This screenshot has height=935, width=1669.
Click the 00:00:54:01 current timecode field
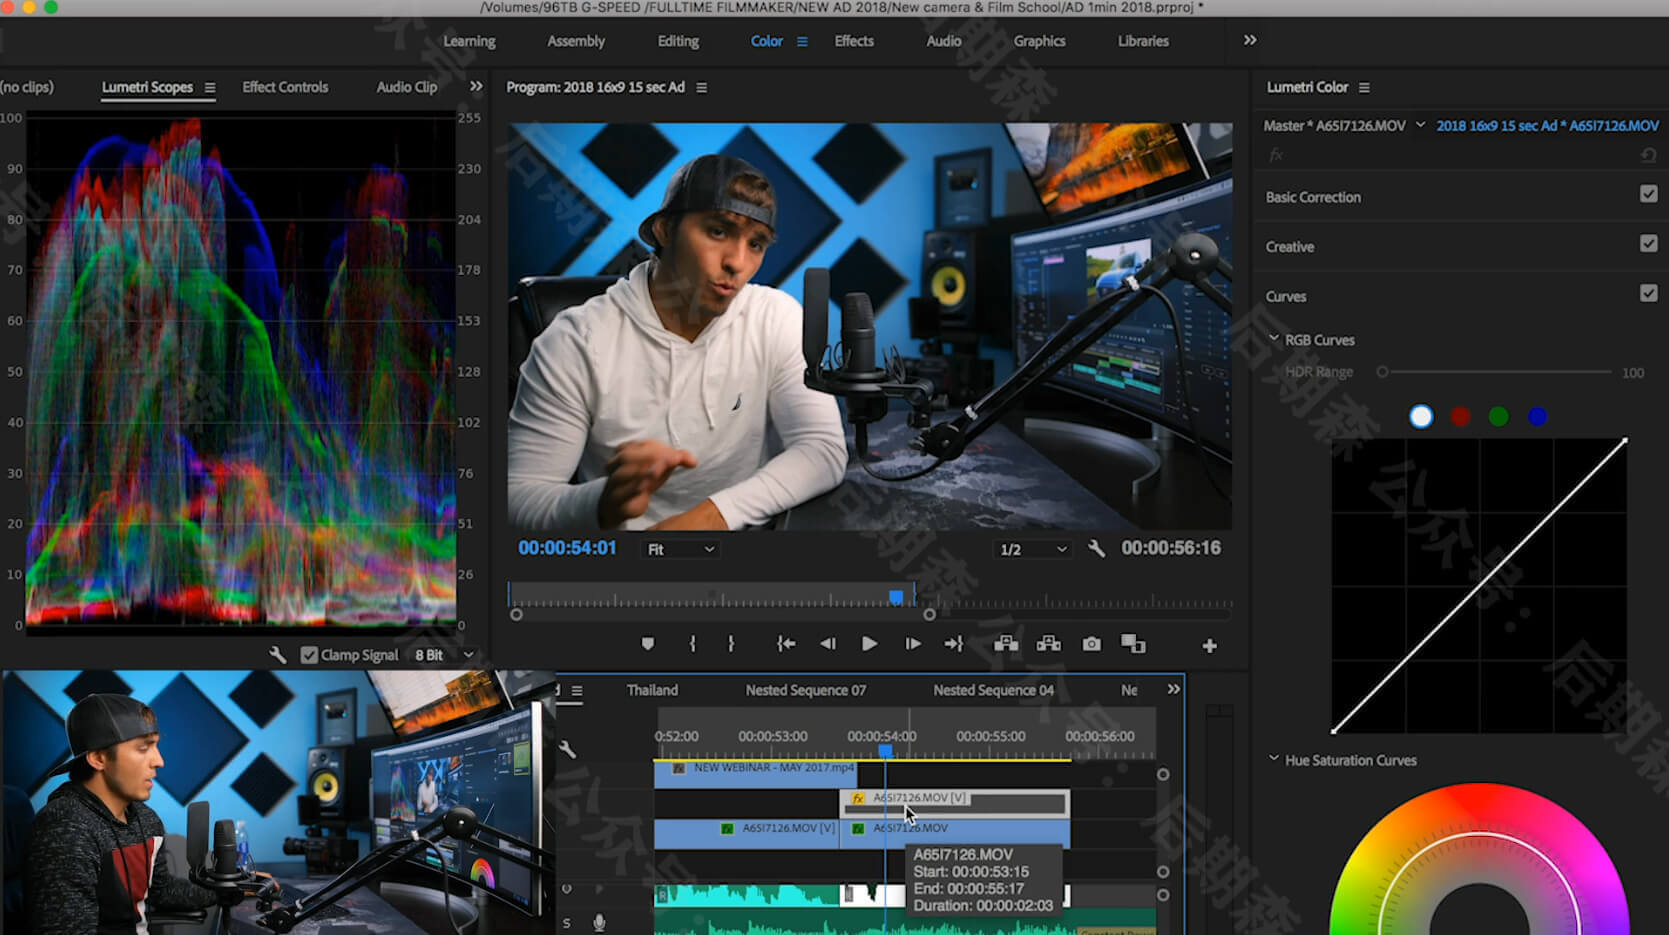pyautogui.click(x=567, y=548)
